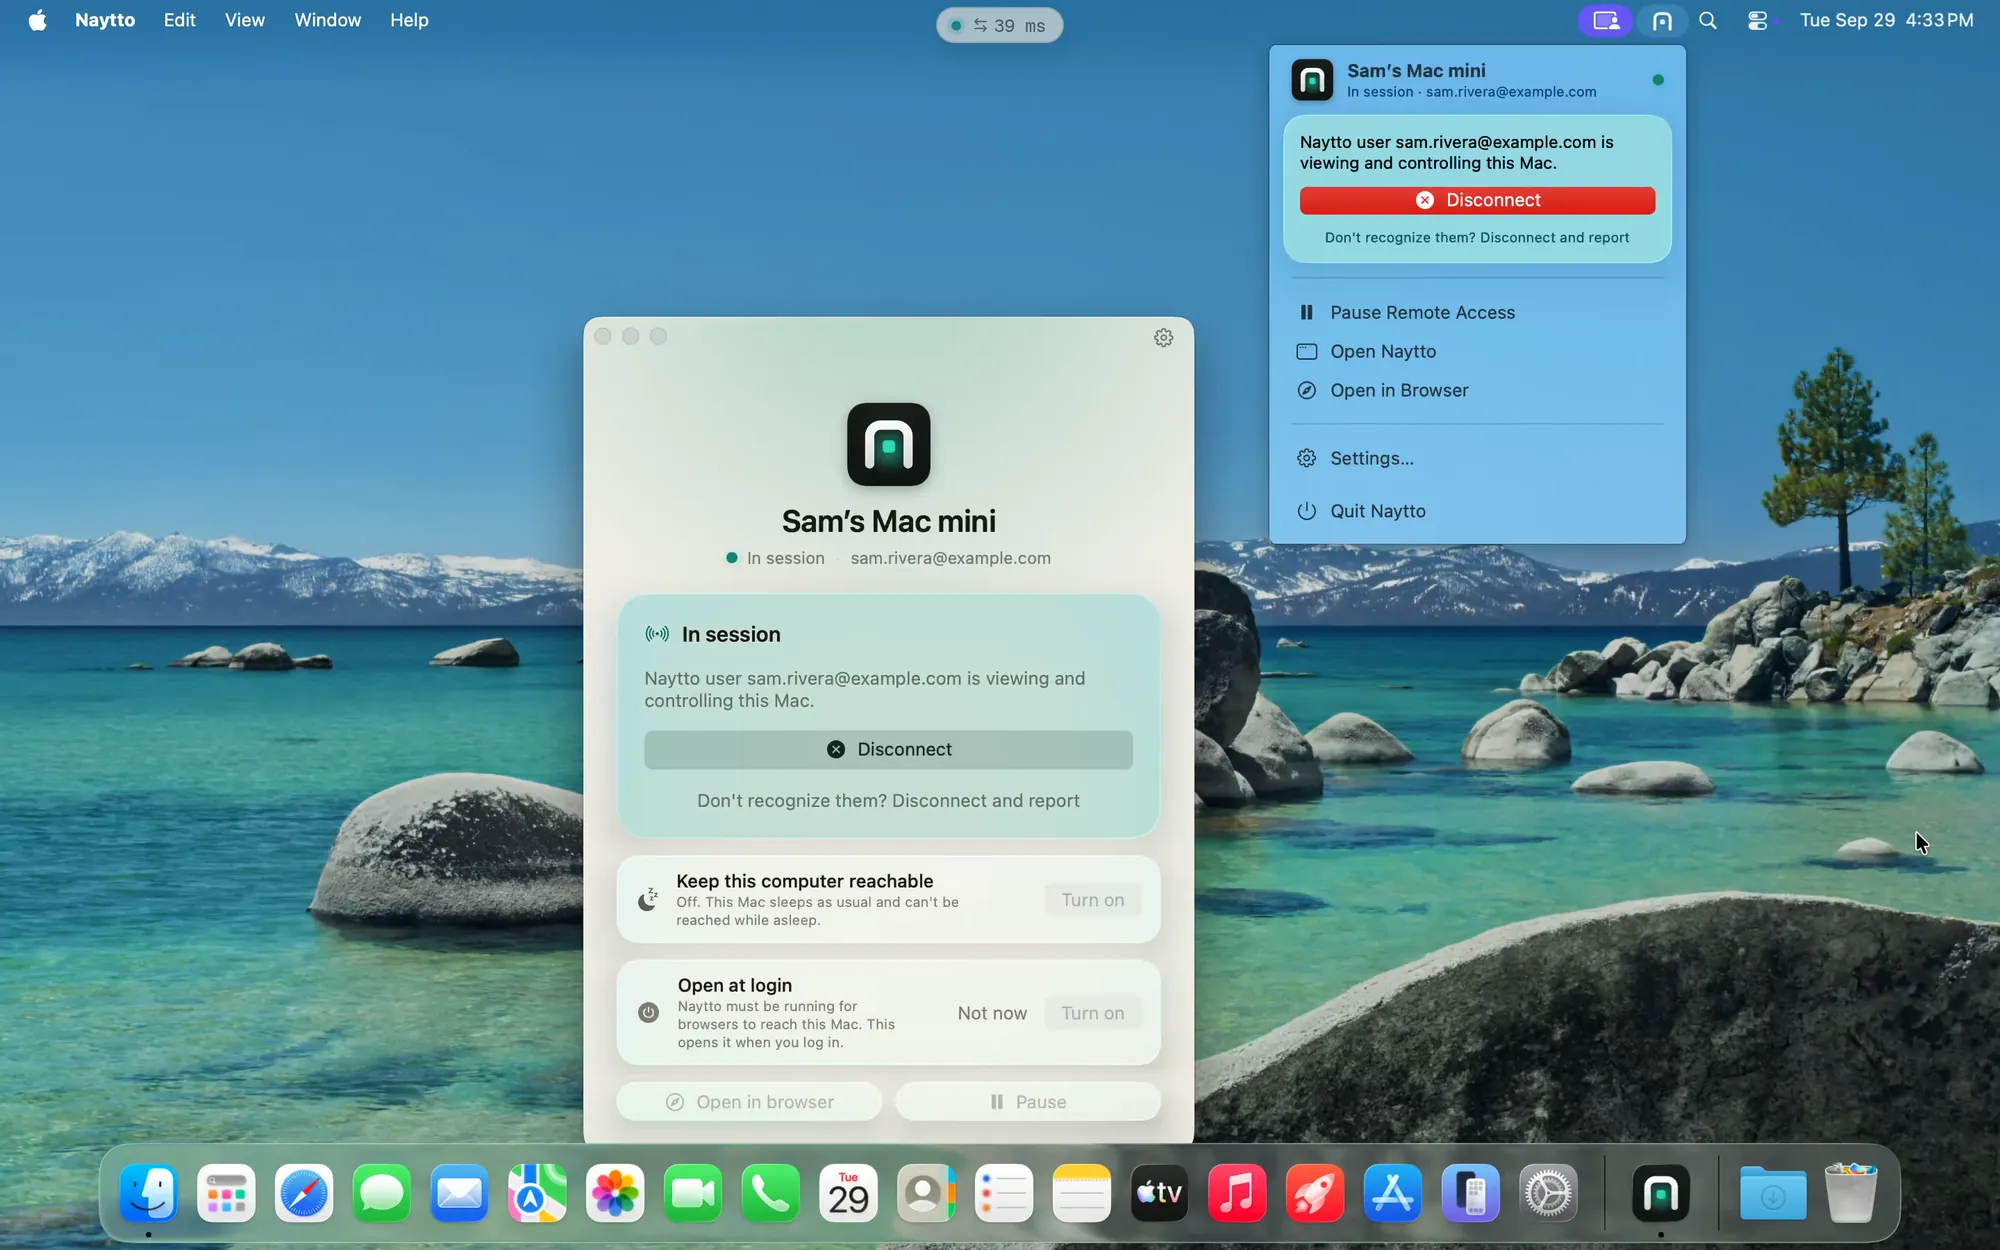This screenshot has width=2000, height=1250.
Task: Click the Sam's Mac mini window title
Action: pyautogui.click(x=888, y=521)
